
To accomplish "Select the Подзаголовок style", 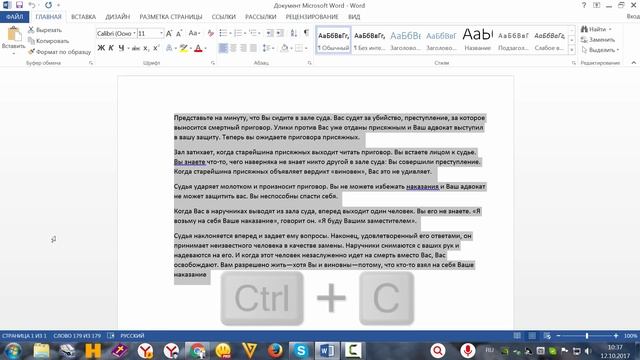I will point(513,40).
